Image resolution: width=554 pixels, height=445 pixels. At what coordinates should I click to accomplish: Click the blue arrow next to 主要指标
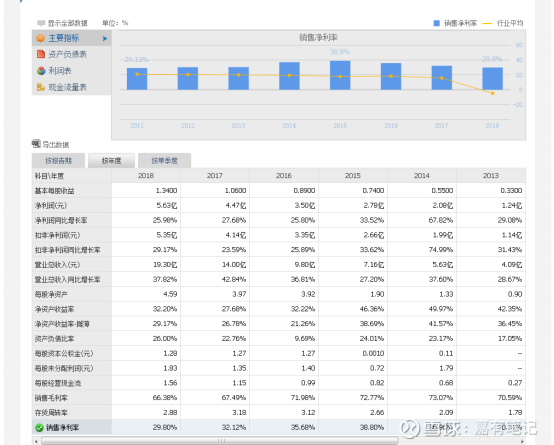[x=105, y=39]
